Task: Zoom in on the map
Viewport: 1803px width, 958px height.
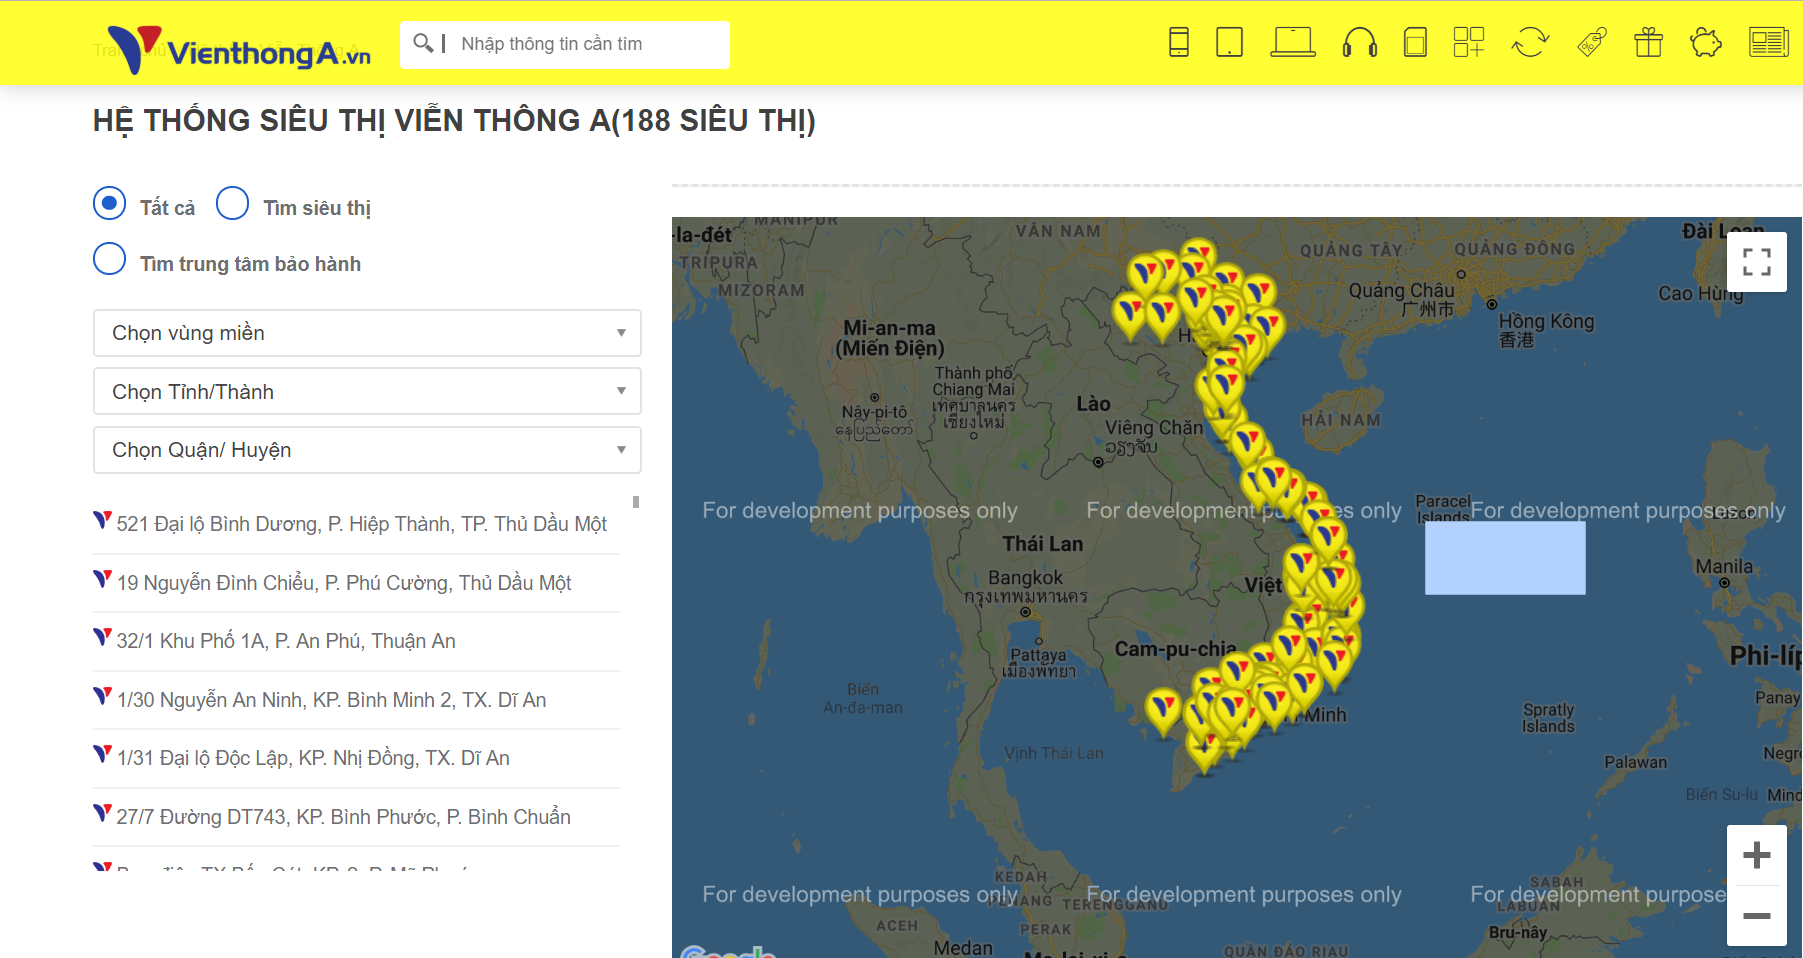Action: coord(1757,855)
